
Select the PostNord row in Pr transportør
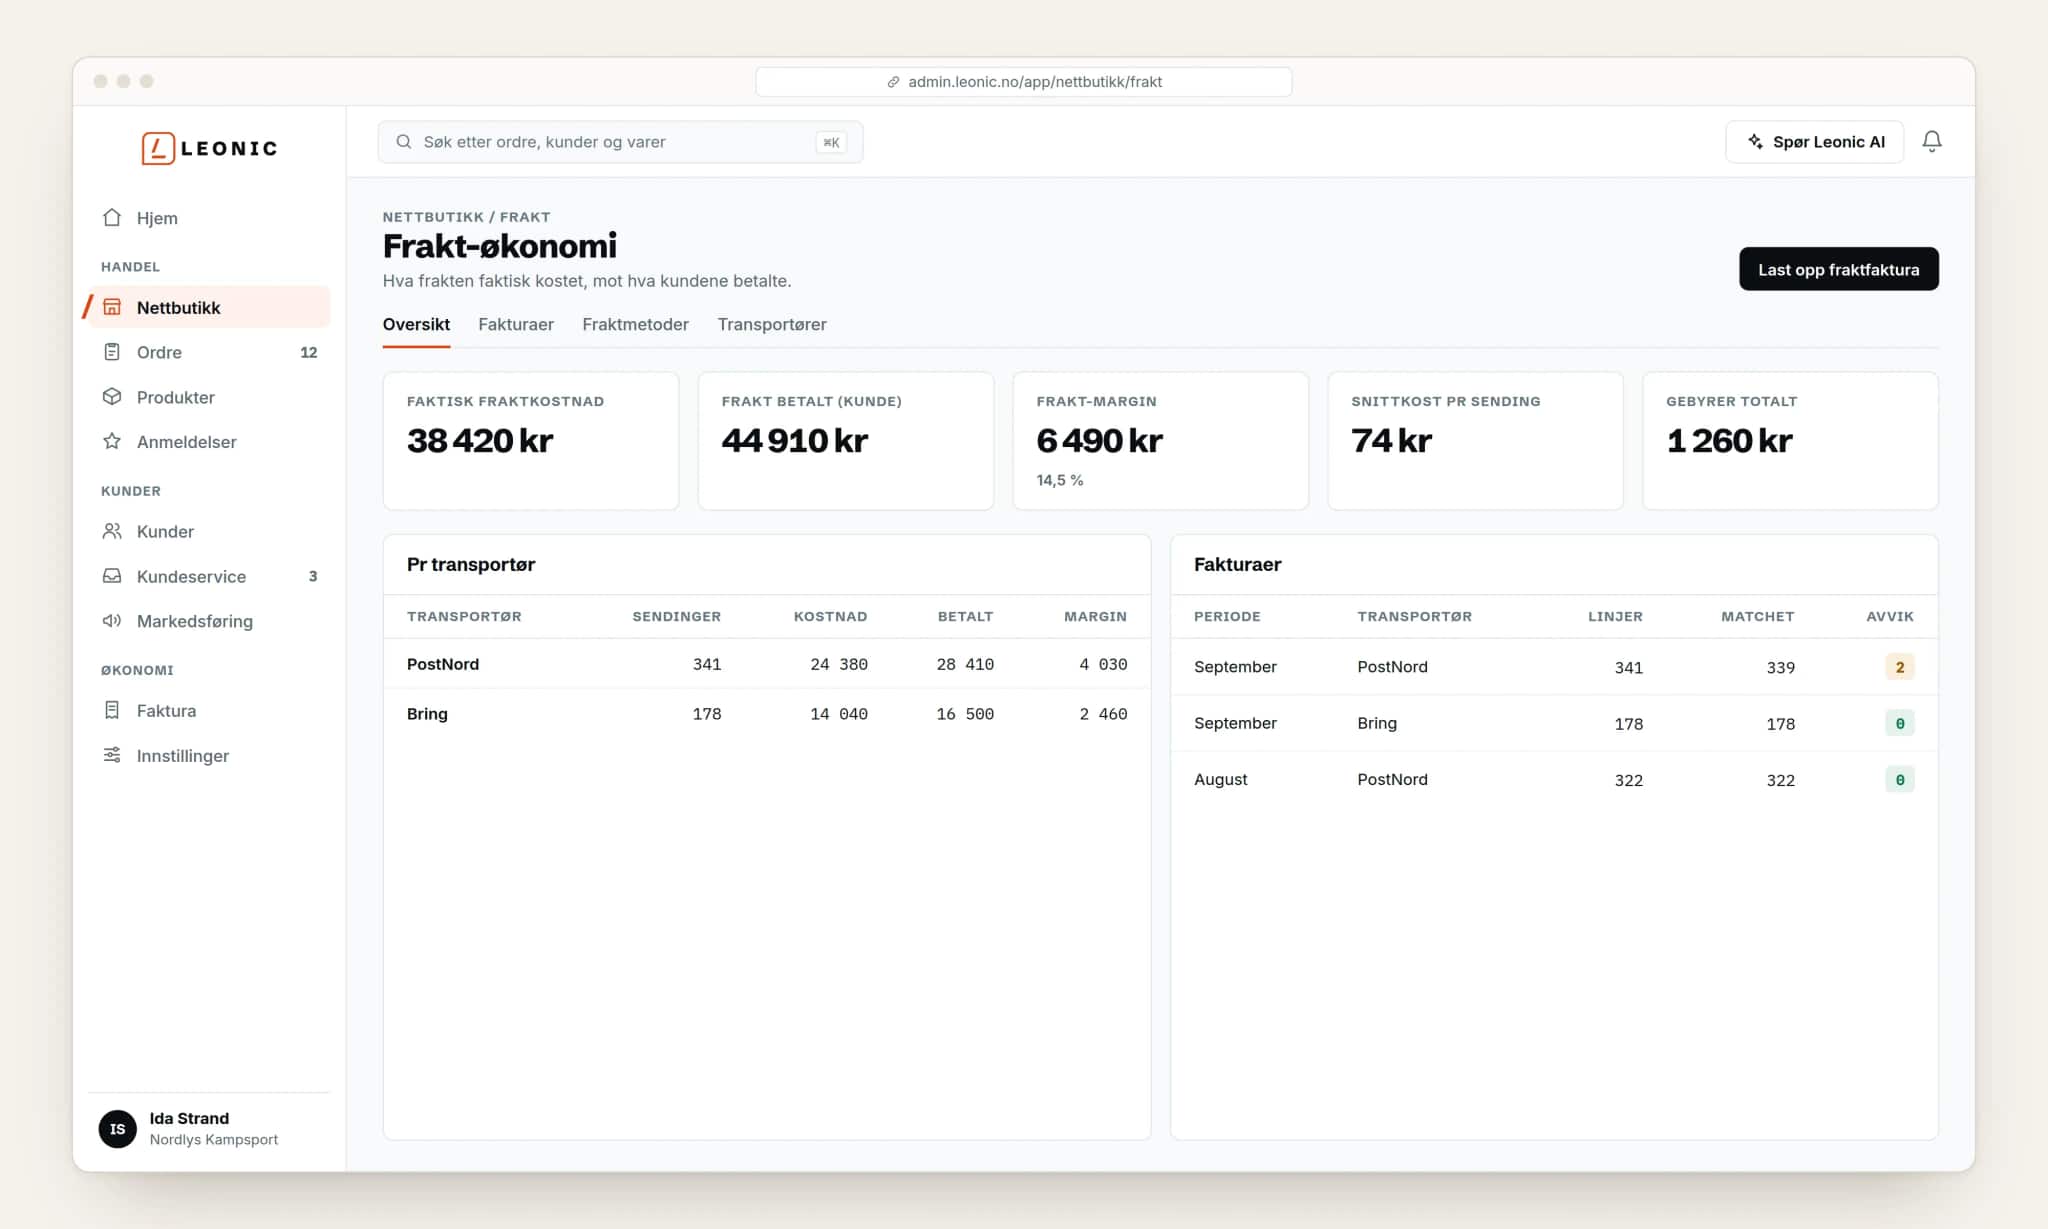(767, 664)
